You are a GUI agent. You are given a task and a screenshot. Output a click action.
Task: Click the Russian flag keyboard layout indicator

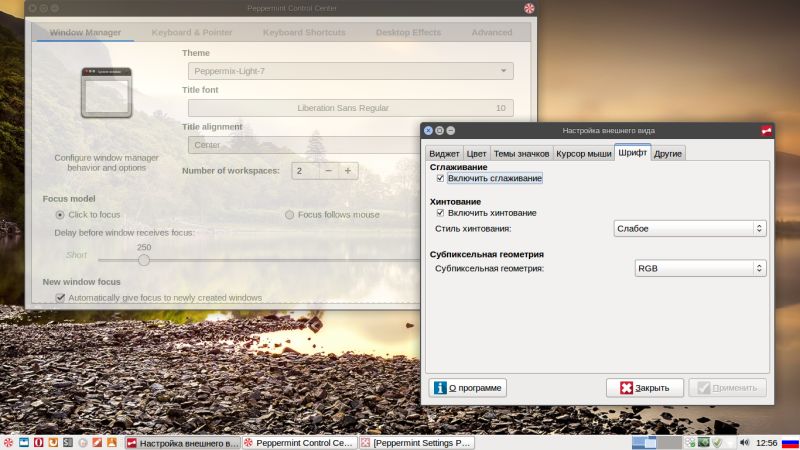coord(790,442)
